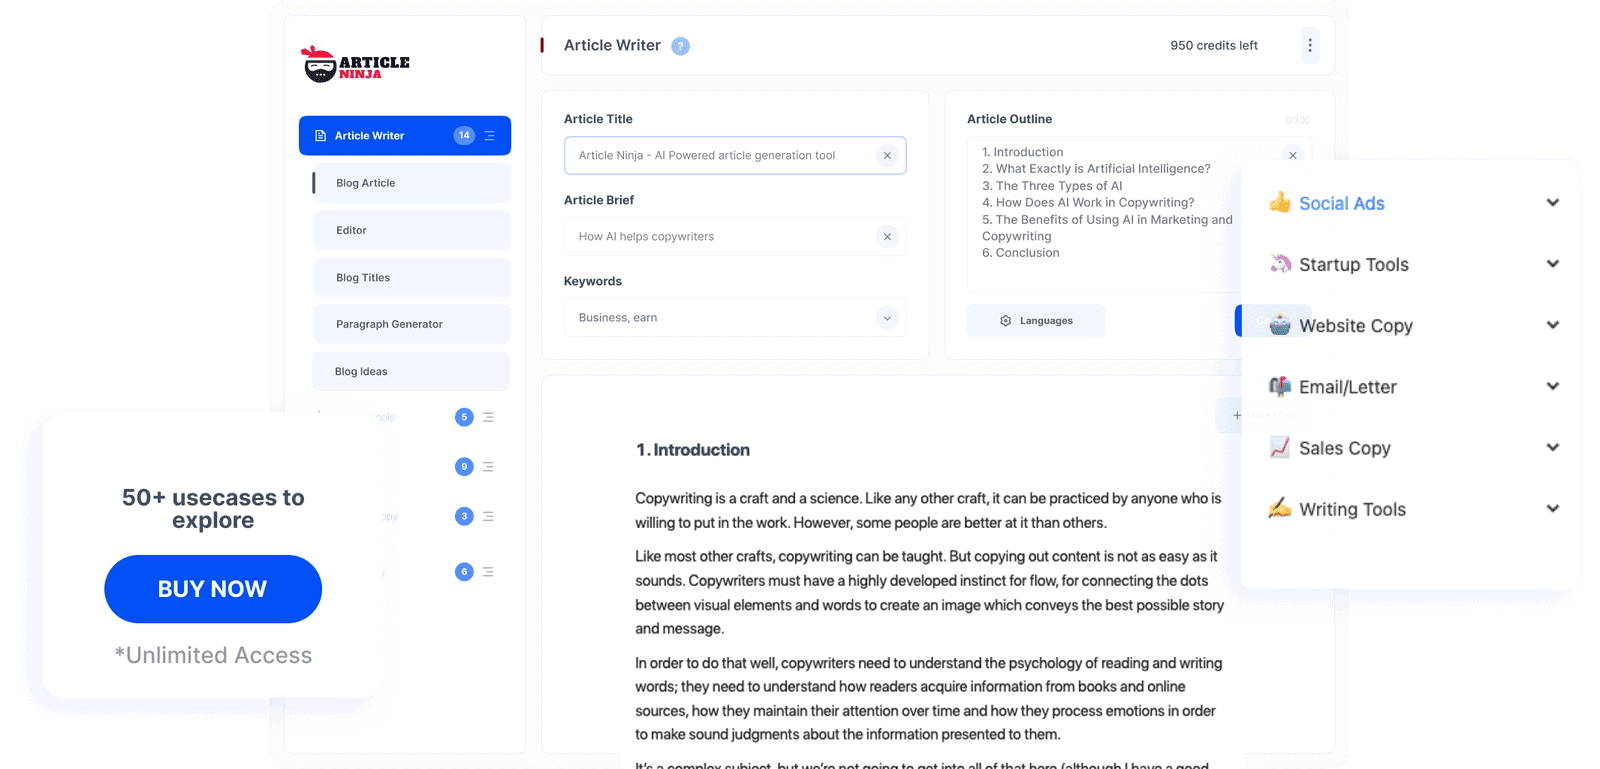Click outline line 6. Conclusion
The width and height of the screenshot is (1600, 769).
pos(1021,253)
